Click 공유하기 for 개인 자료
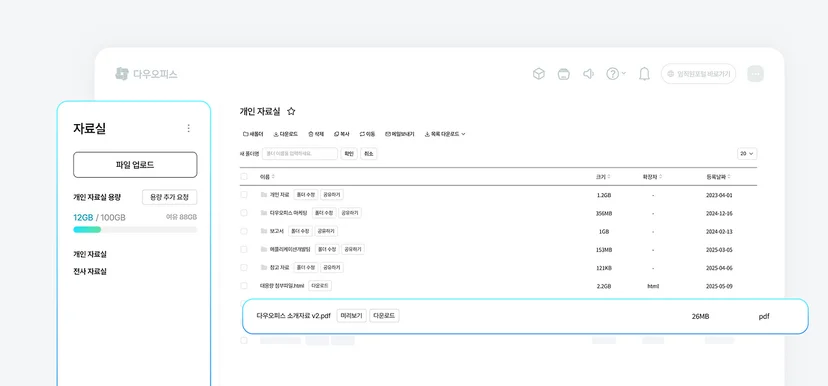This screenshot has width=828, height=386. pos(332,195)
